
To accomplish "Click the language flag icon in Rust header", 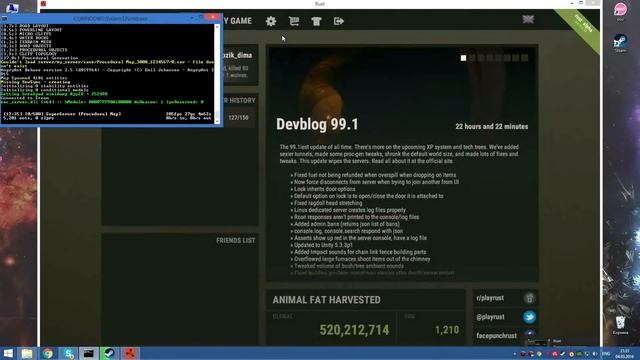I will coord(528,20).
